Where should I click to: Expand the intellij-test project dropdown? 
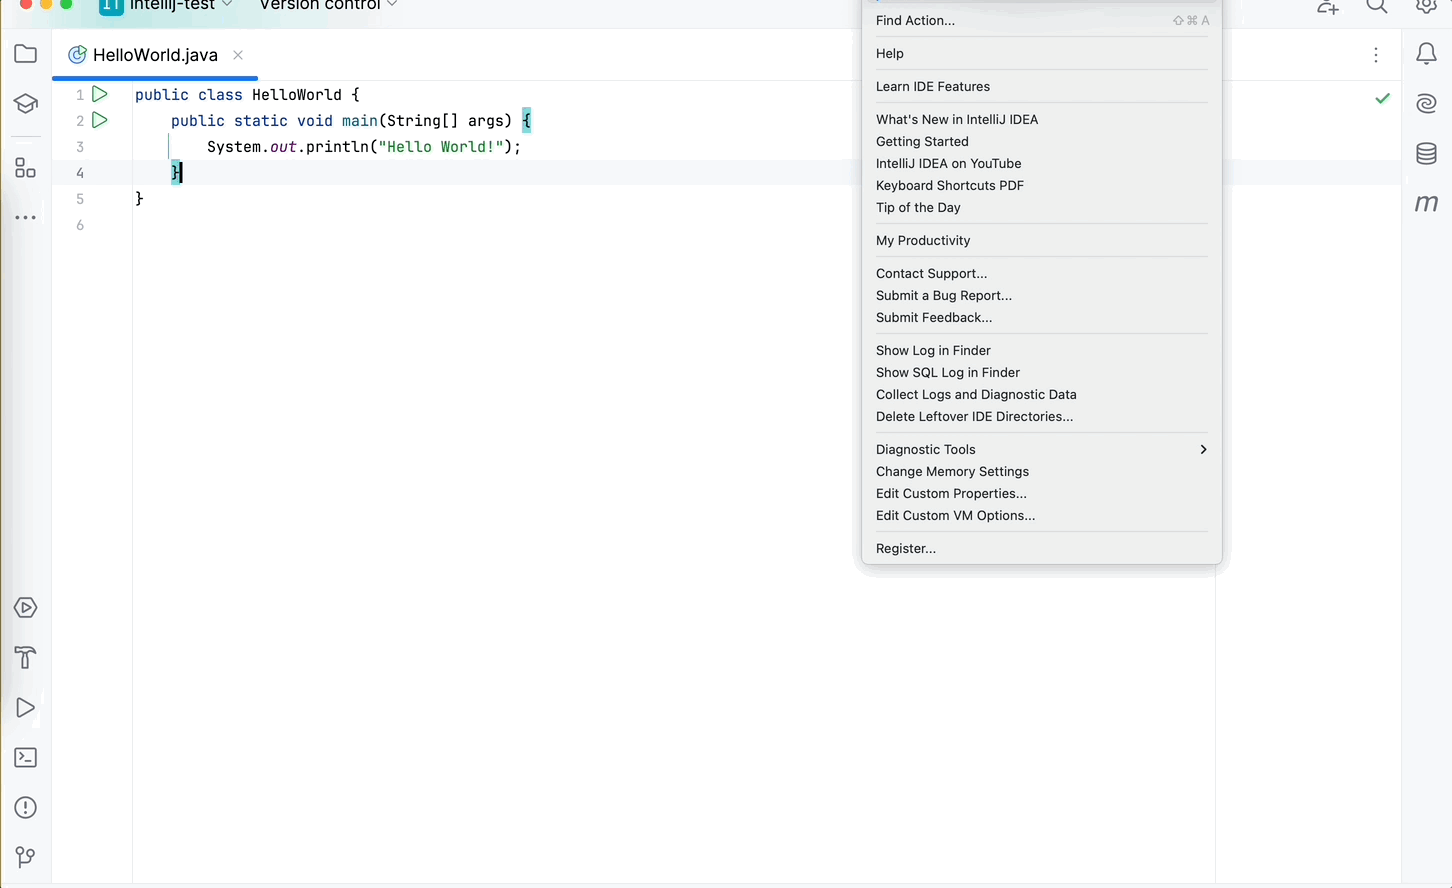click(166, 5)
